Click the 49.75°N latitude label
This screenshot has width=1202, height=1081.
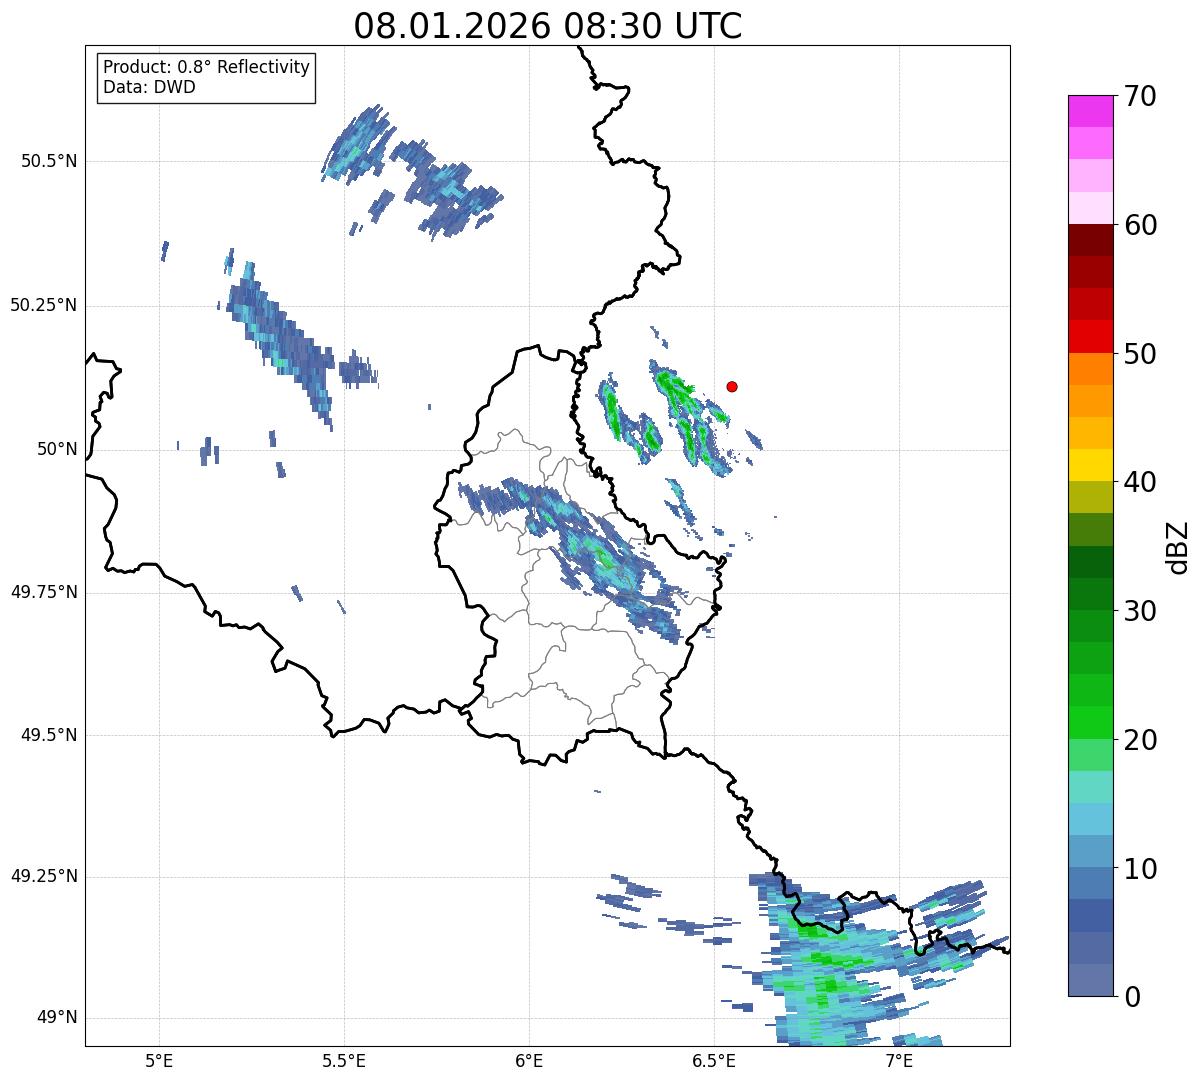43,592
